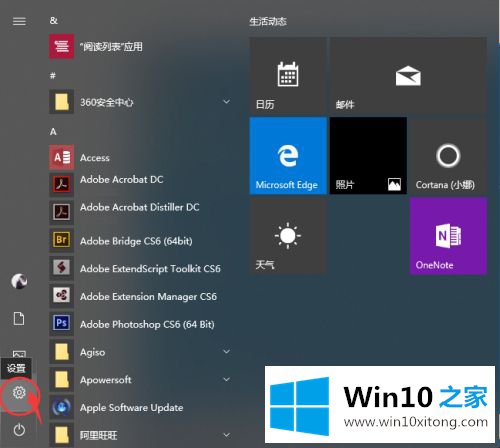
Task: Expand the 360安全中心 folder chevron
Action: (x=226, y=102)
